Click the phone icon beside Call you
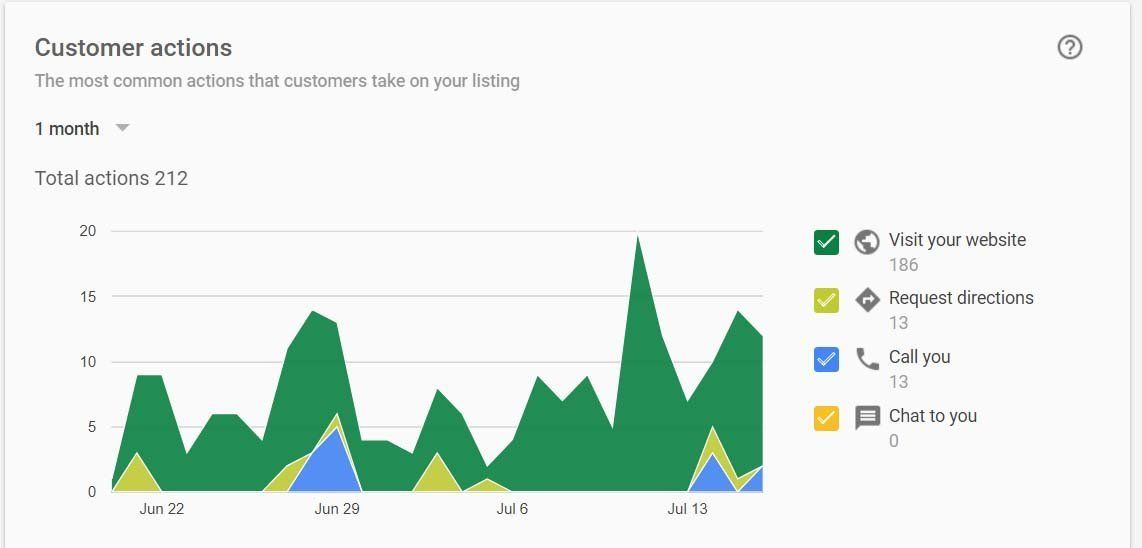The width and height of the screenshot is (1142, 548). coord(867,359)
